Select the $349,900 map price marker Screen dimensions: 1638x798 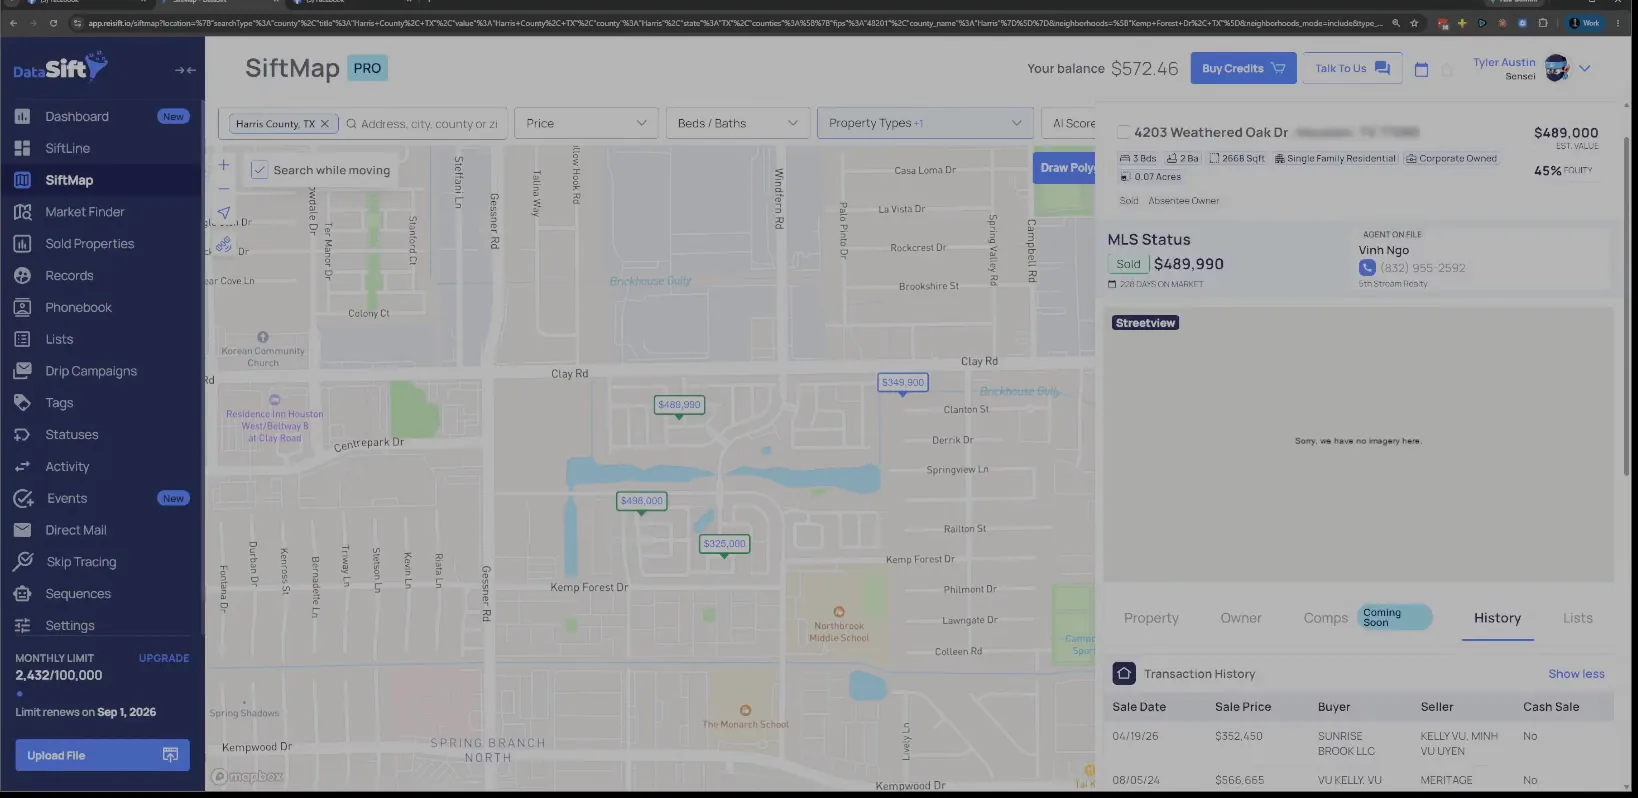pos(903,383)
